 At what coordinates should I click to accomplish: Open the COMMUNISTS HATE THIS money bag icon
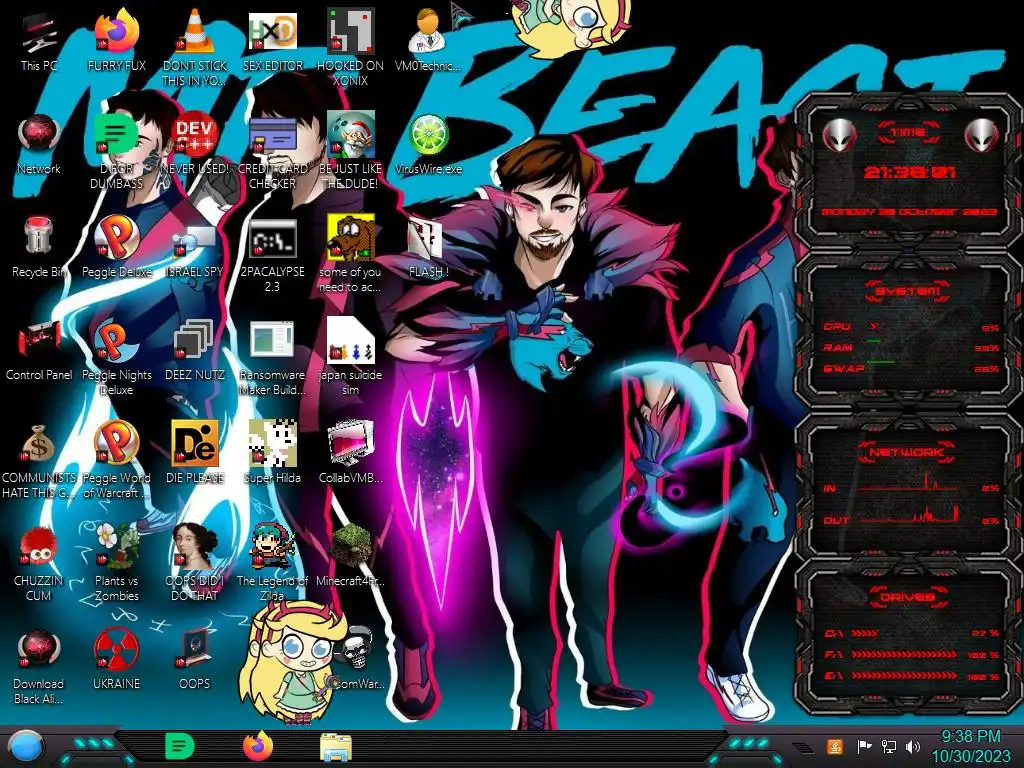click(39, 444)
